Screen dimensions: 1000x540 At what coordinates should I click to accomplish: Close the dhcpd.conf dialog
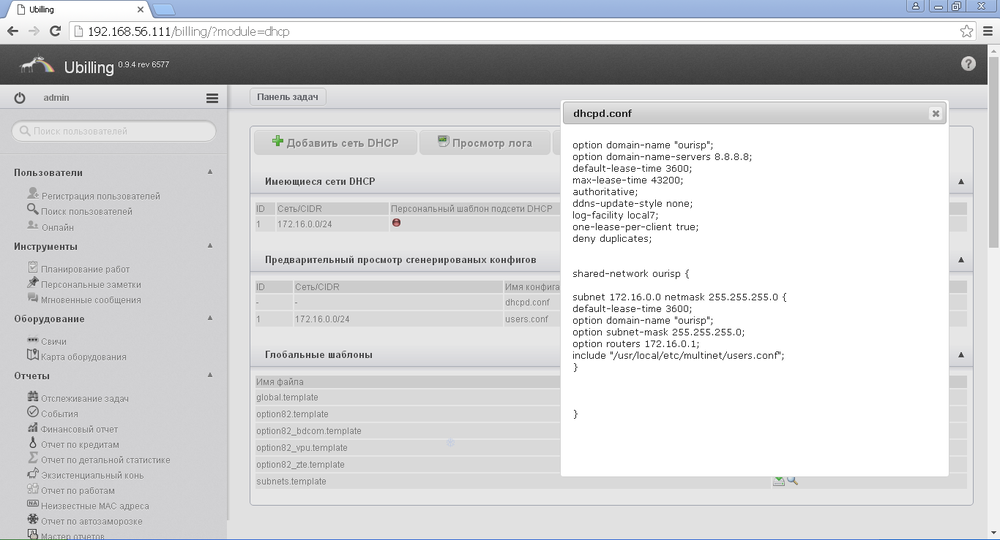(x=935, y=114)
